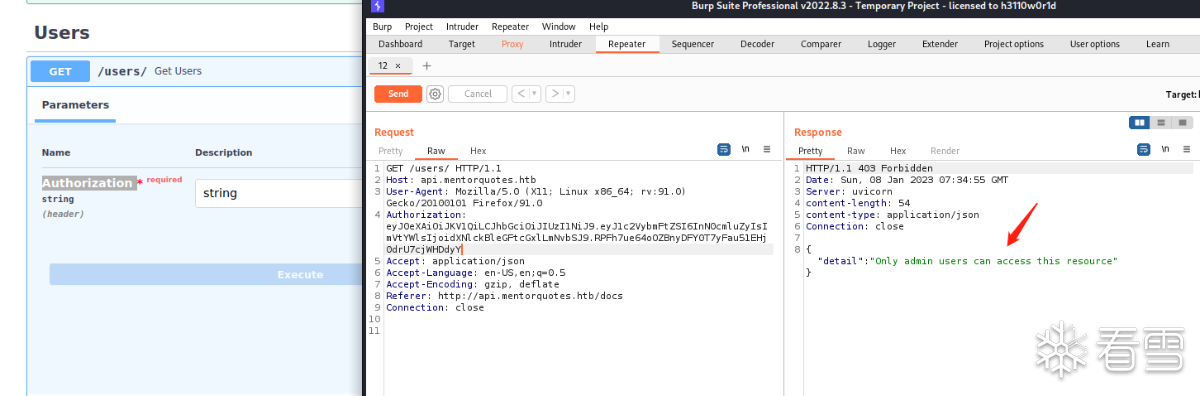Close Repeater tab 12 with the x
Viewport: 1200px width, 396px height.
click(x=398, y=65)
